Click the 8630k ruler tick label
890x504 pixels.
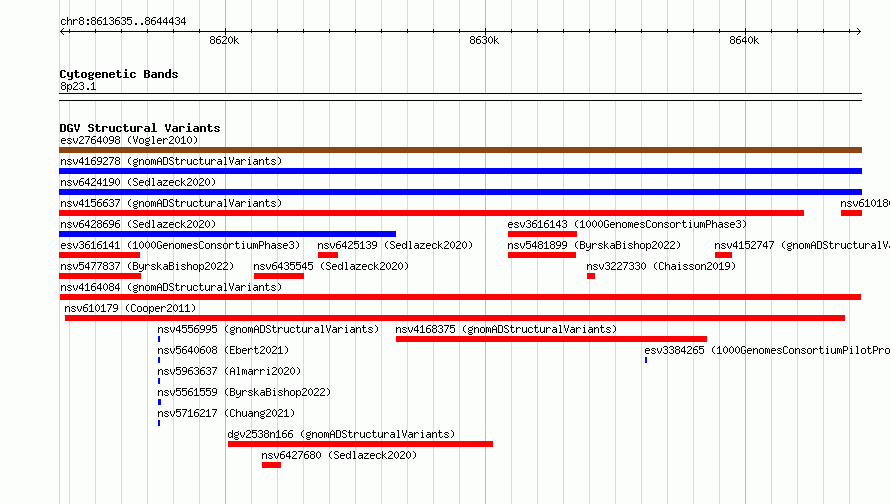click(484, 40)
